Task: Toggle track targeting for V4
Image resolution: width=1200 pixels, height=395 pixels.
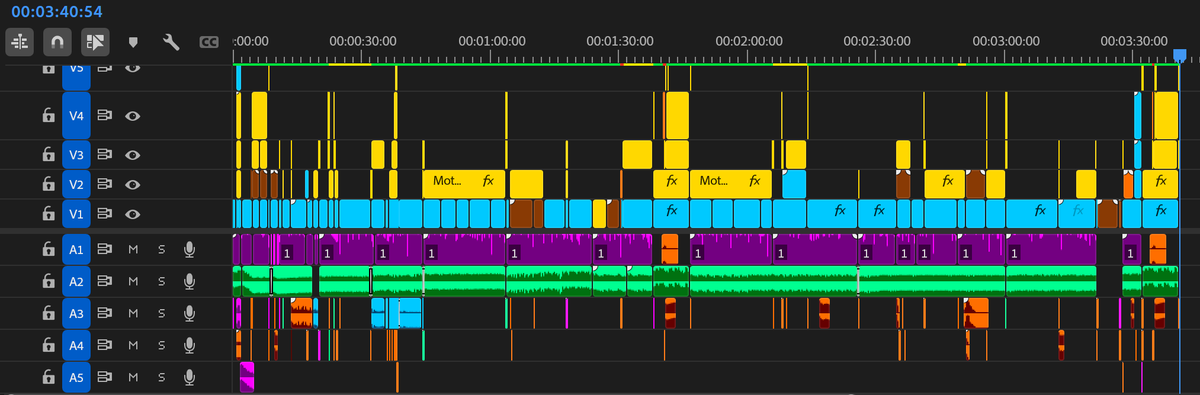Action: (76, 116)
